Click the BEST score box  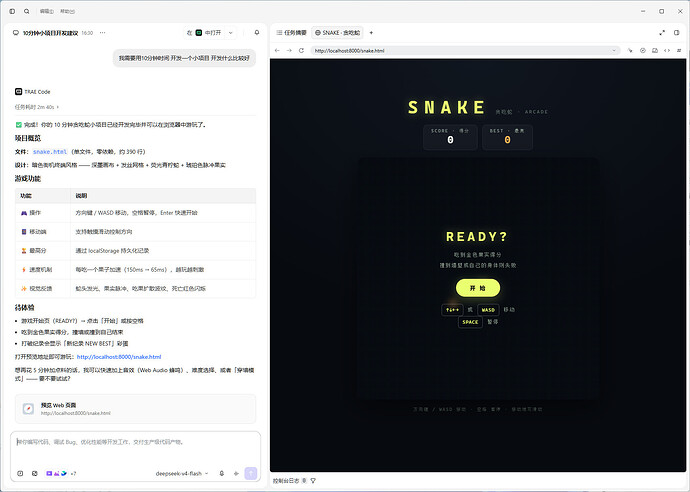tap(507, 137)
